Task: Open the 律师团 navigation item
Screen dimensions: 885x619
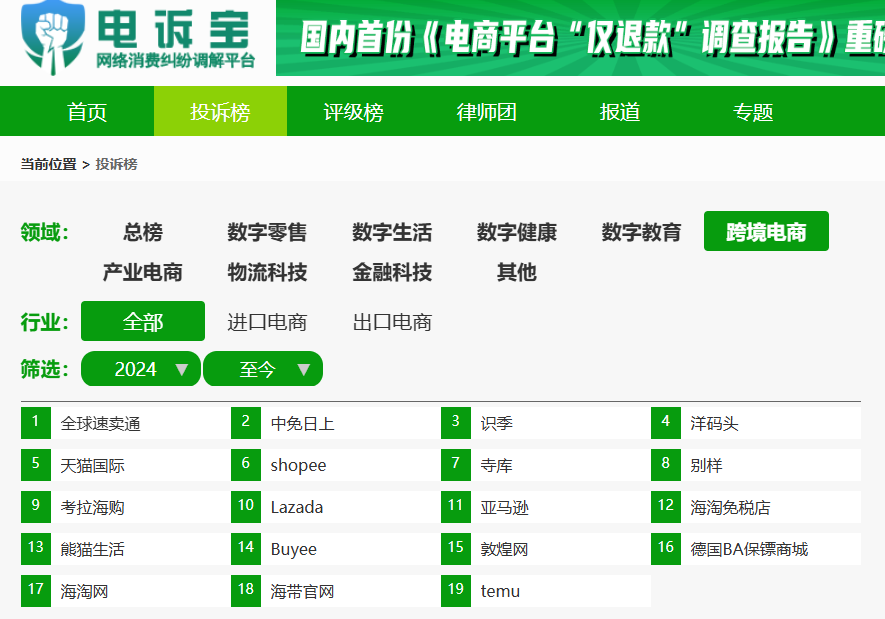Action: pos(487,112)
